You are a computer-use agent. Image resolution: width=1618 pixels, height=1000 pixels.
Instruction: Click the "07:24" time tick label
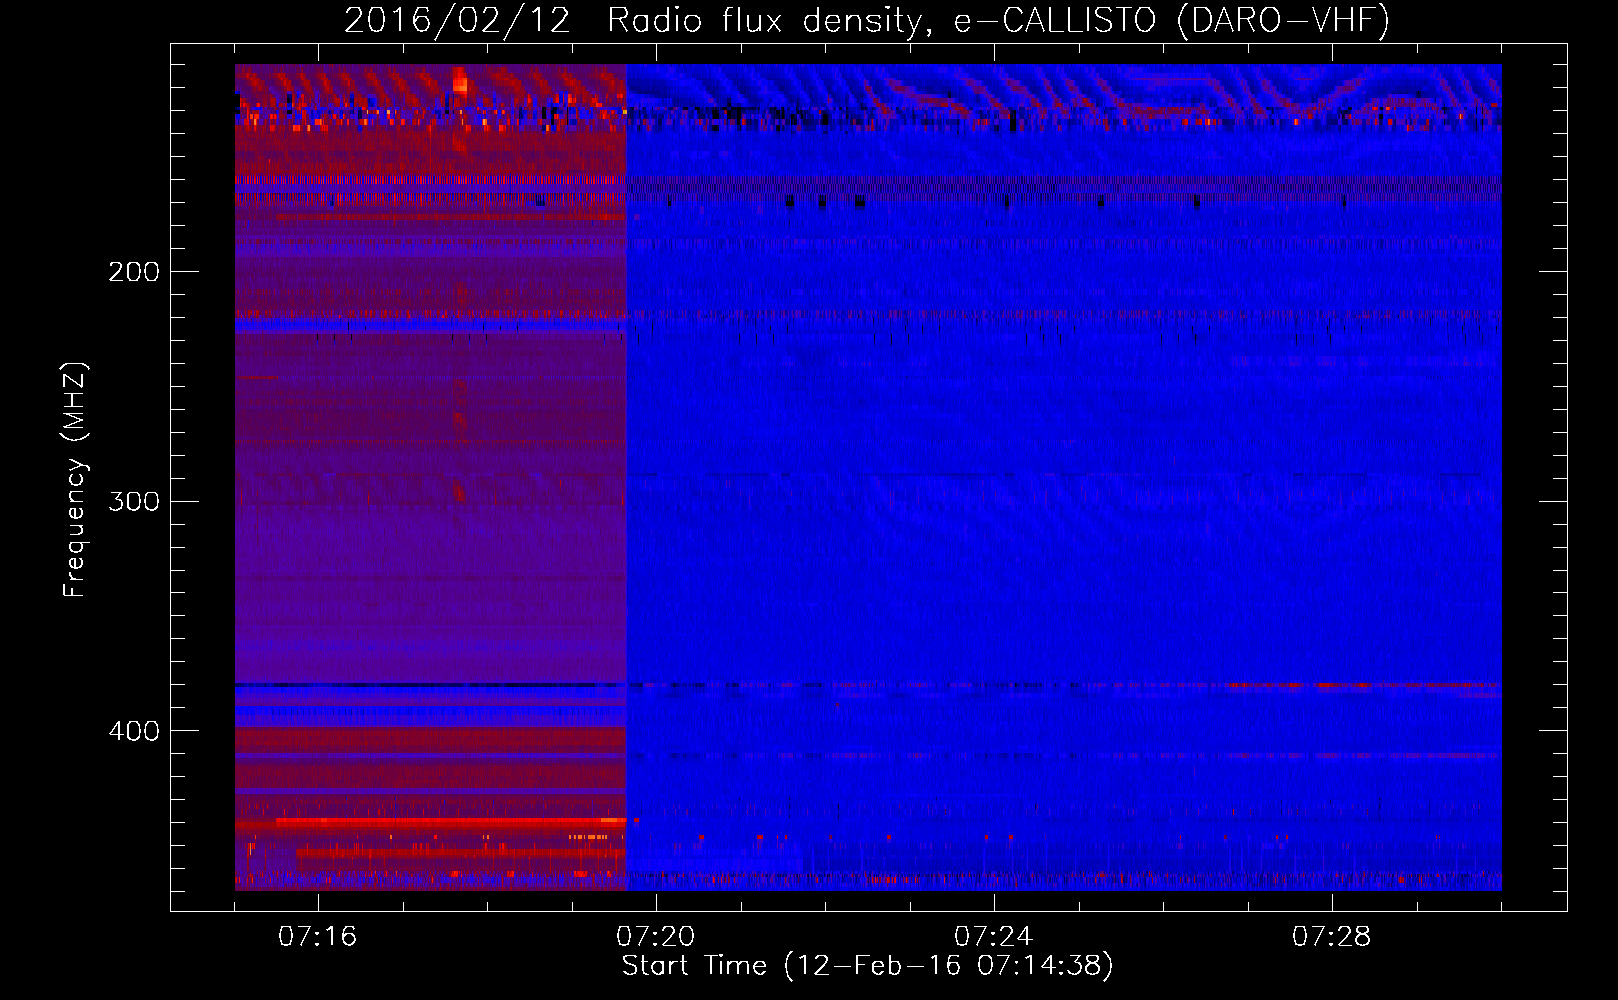994,937
